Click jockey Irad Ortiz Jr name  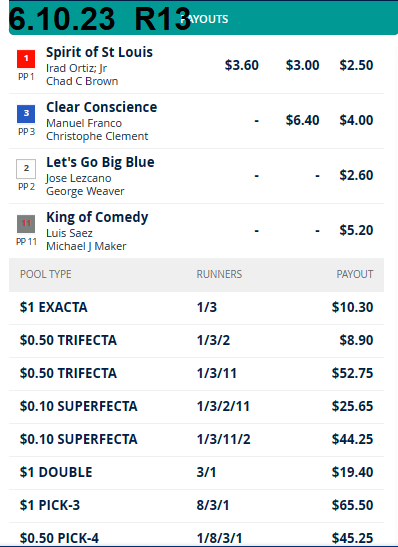(x=76, y=68)
